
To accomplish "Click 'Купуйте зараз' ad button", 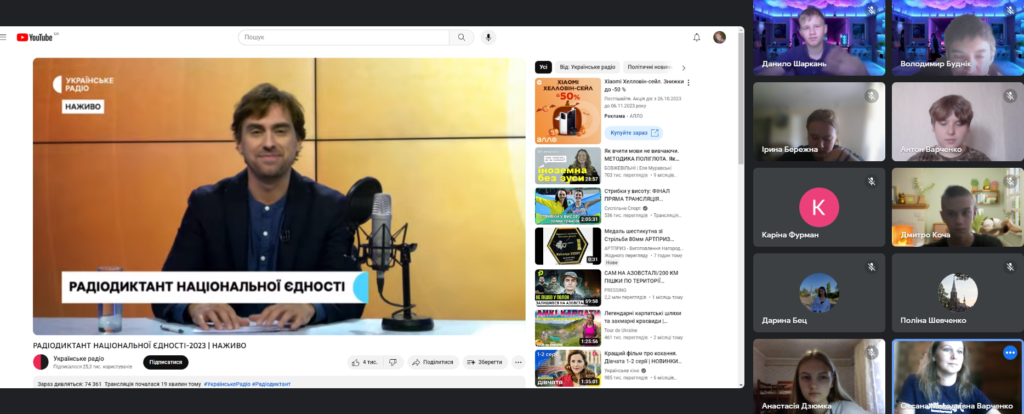I will (633, 133).
